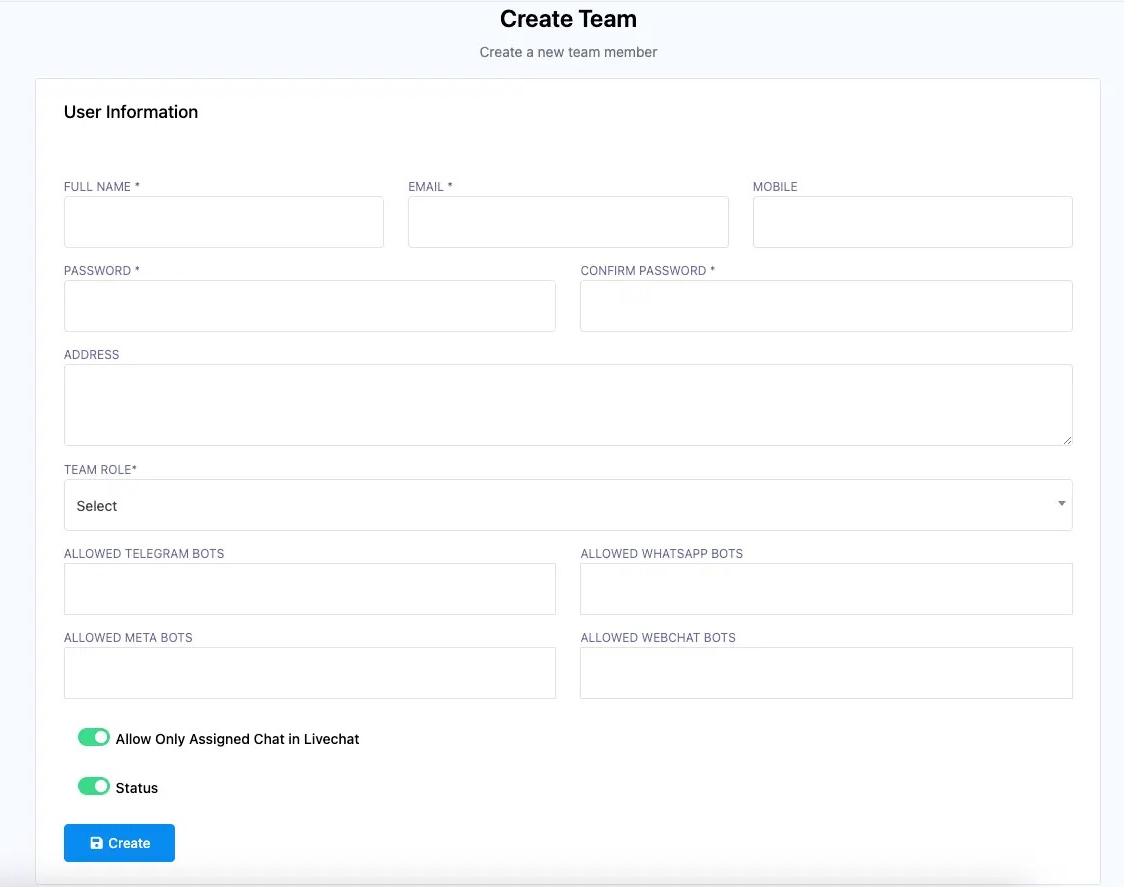This screenshot has height=887, width=1124.
Task: Disable the Status toggle switch
Action: 94,787
